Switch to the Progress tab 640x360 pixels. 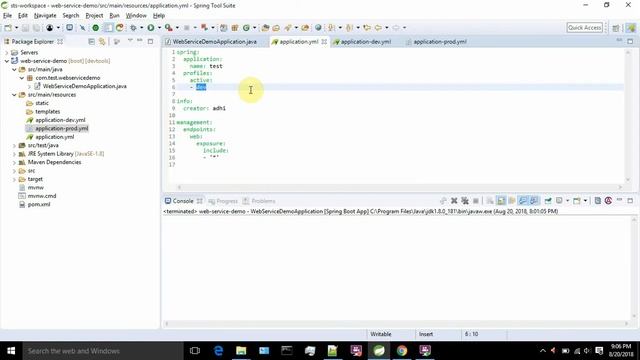(223, 201)
